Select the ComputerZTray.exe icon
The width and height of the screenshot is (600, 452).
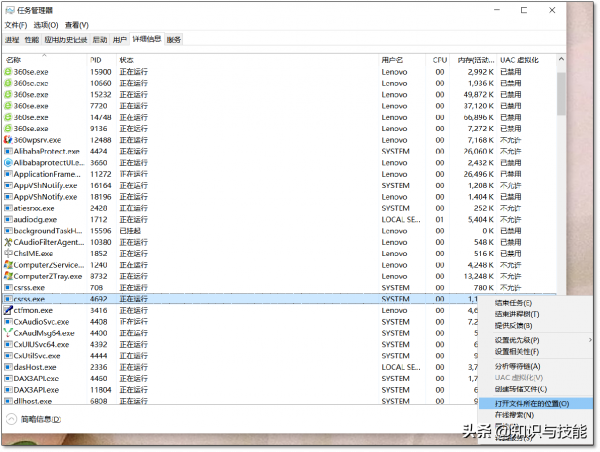(x=8, y=276)
